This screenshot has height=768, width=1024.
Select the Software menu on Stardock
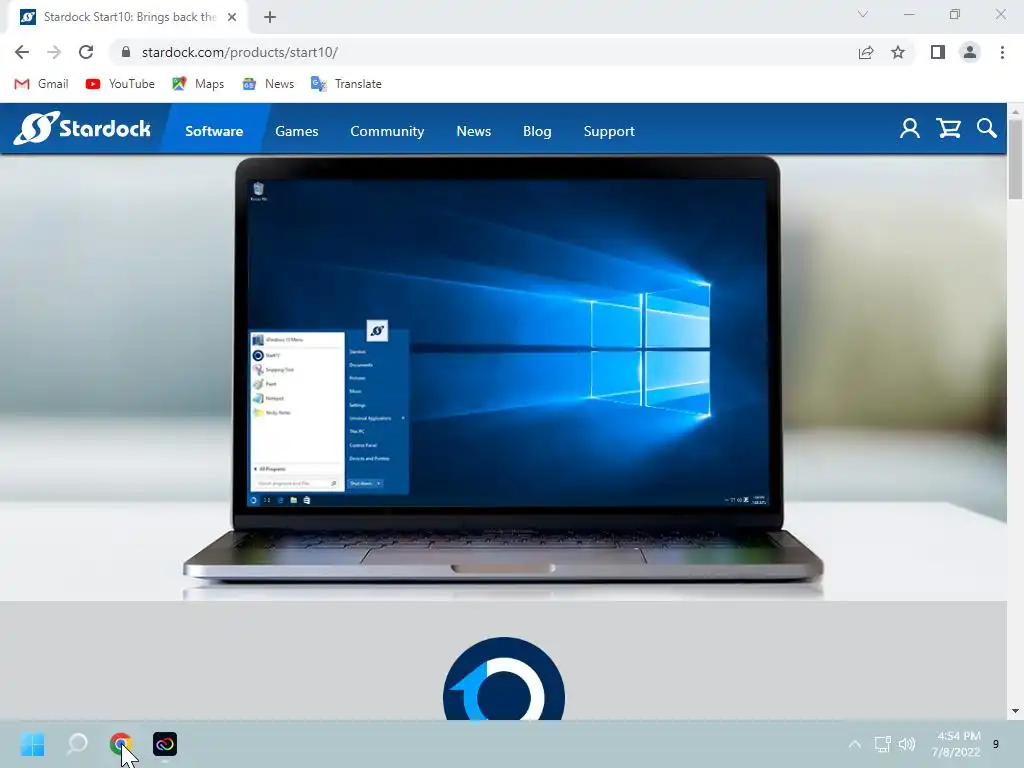coord(214,131)
